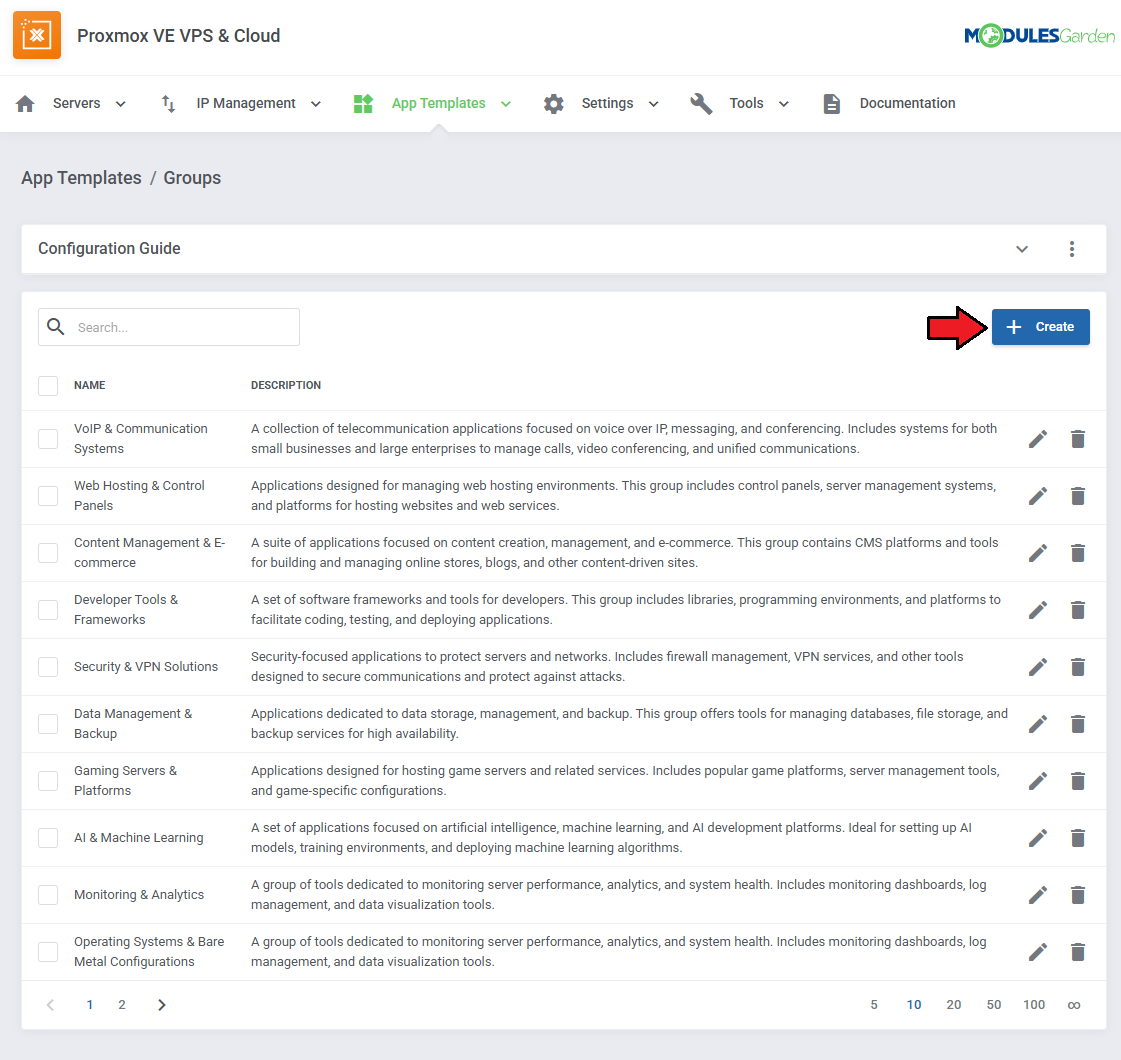Screen dimensions: 1121x1060
Task: Check the Data Management & Backup row
Action: (x=48, y=724)
